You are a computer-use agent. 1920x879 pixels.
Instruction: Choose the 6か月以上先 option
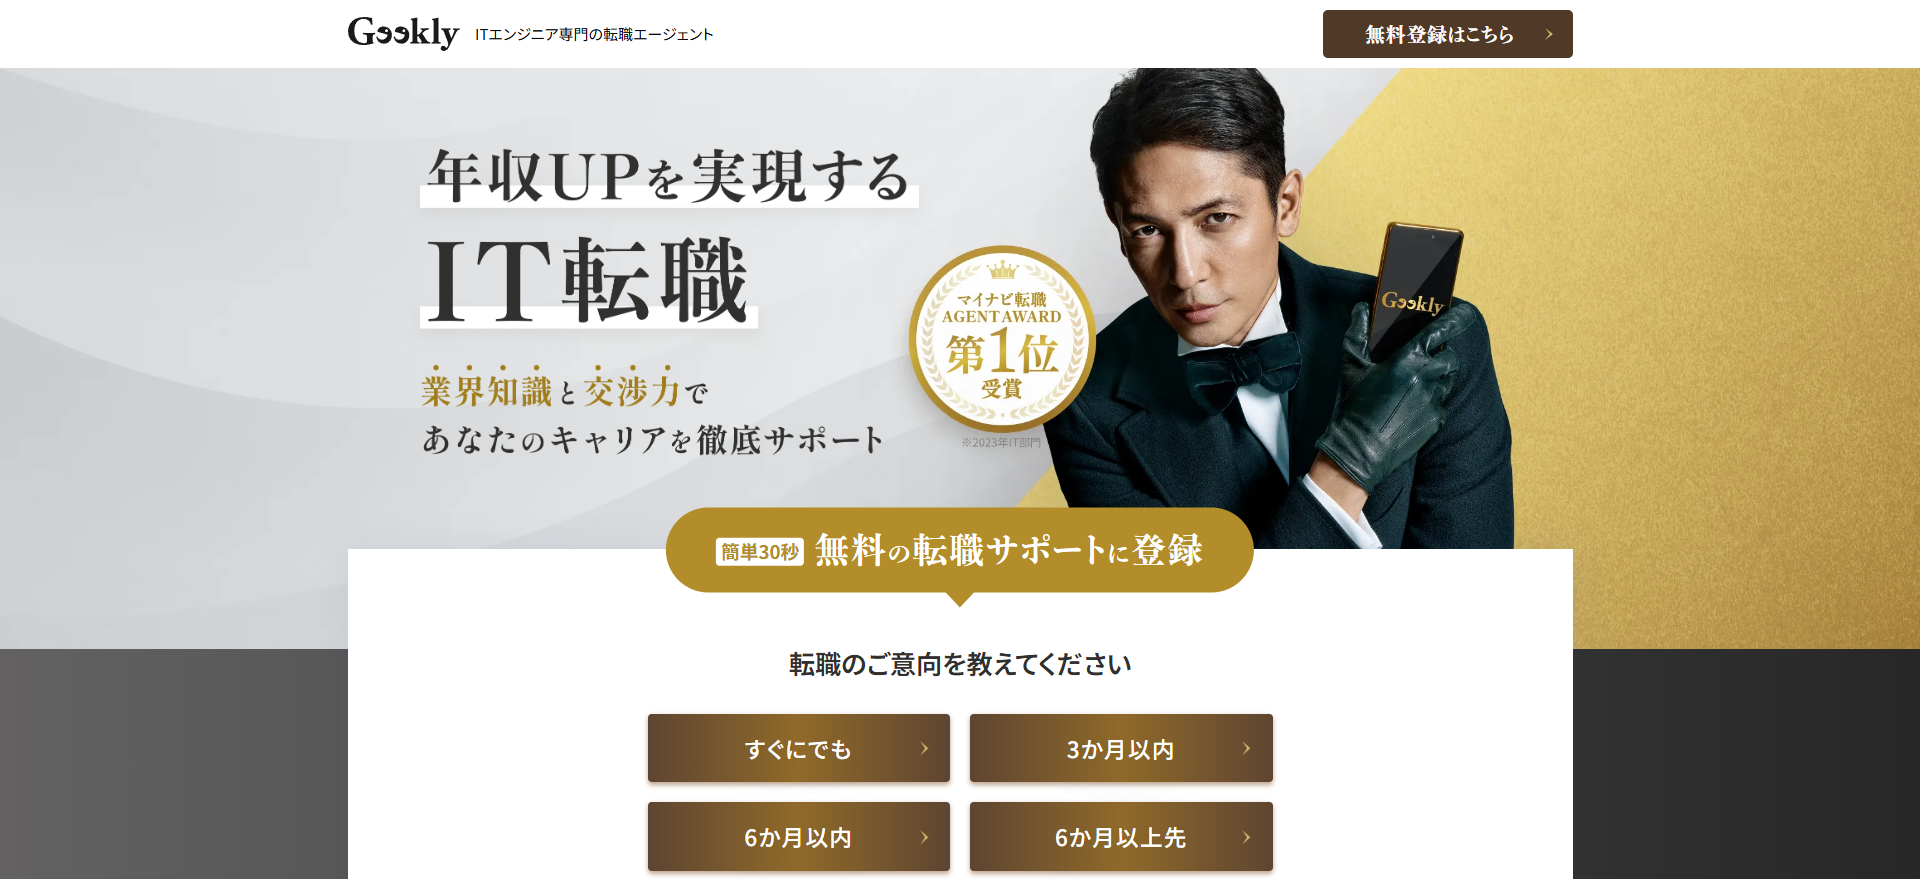point(1121,836)
